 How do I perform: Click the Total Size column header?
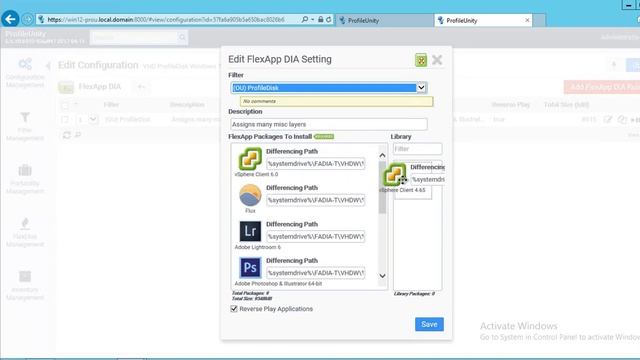coord(566,105)
